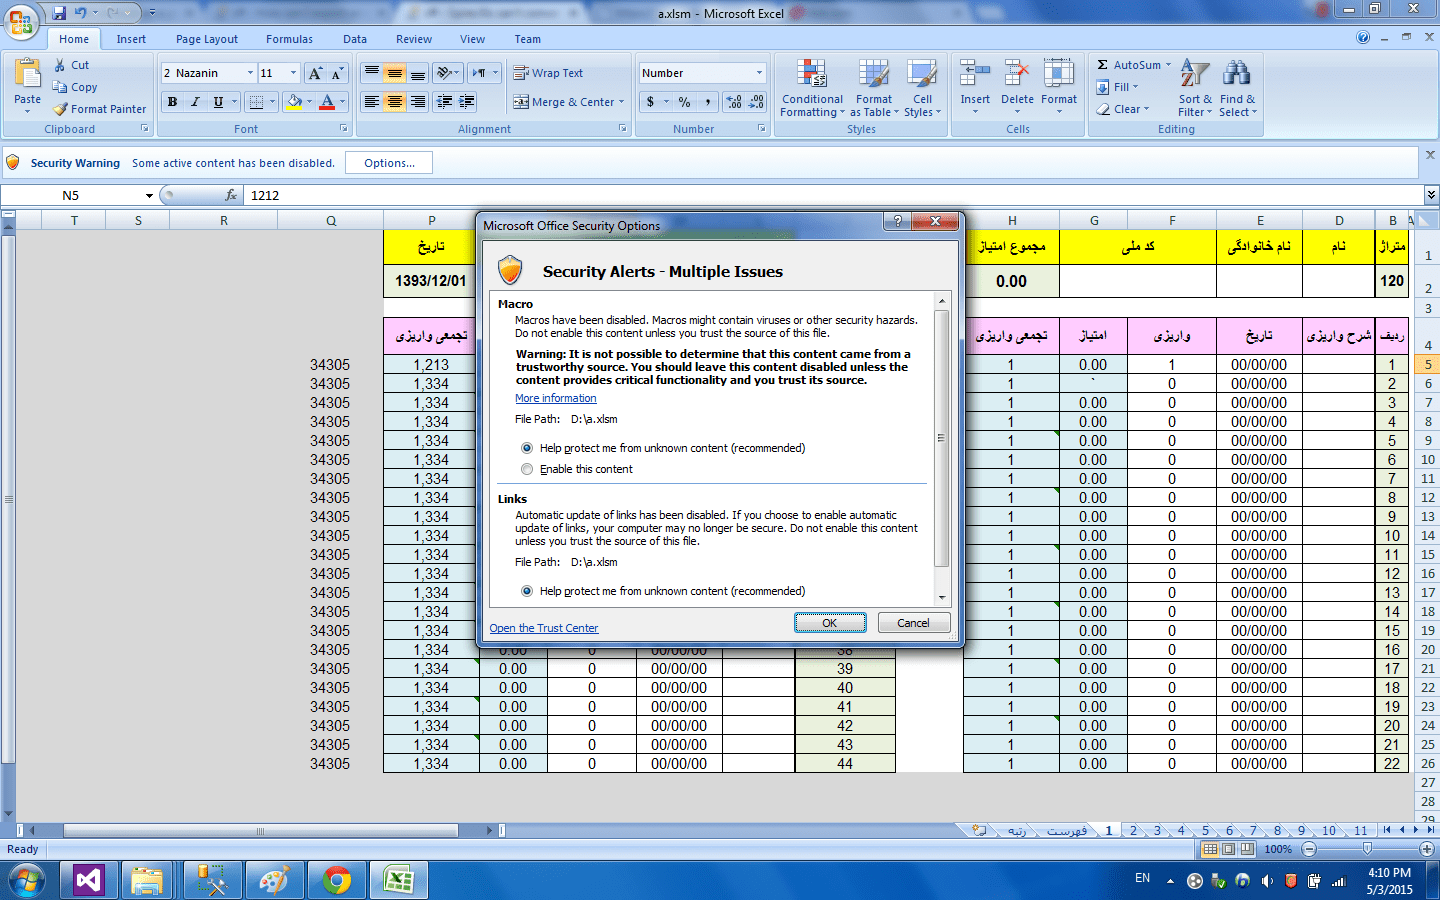Apply Bold formatting
Viewport: 1440px width, 900px height.
[172, 102]
